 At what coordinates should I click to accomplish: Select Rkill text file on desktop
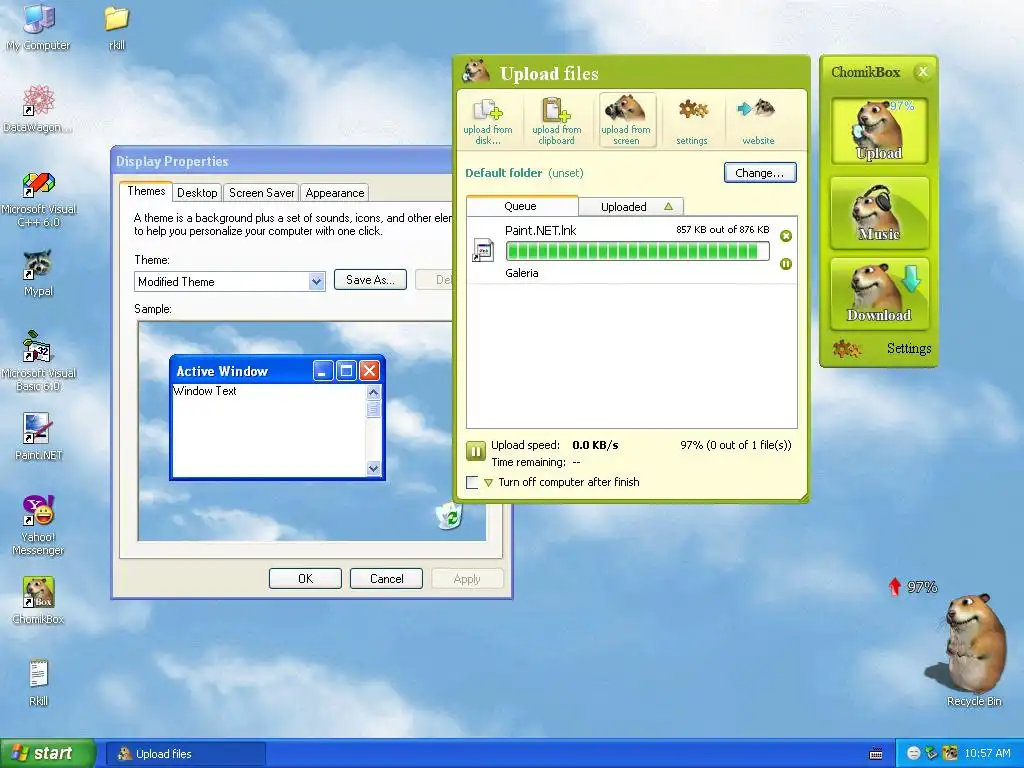point(39,682)
